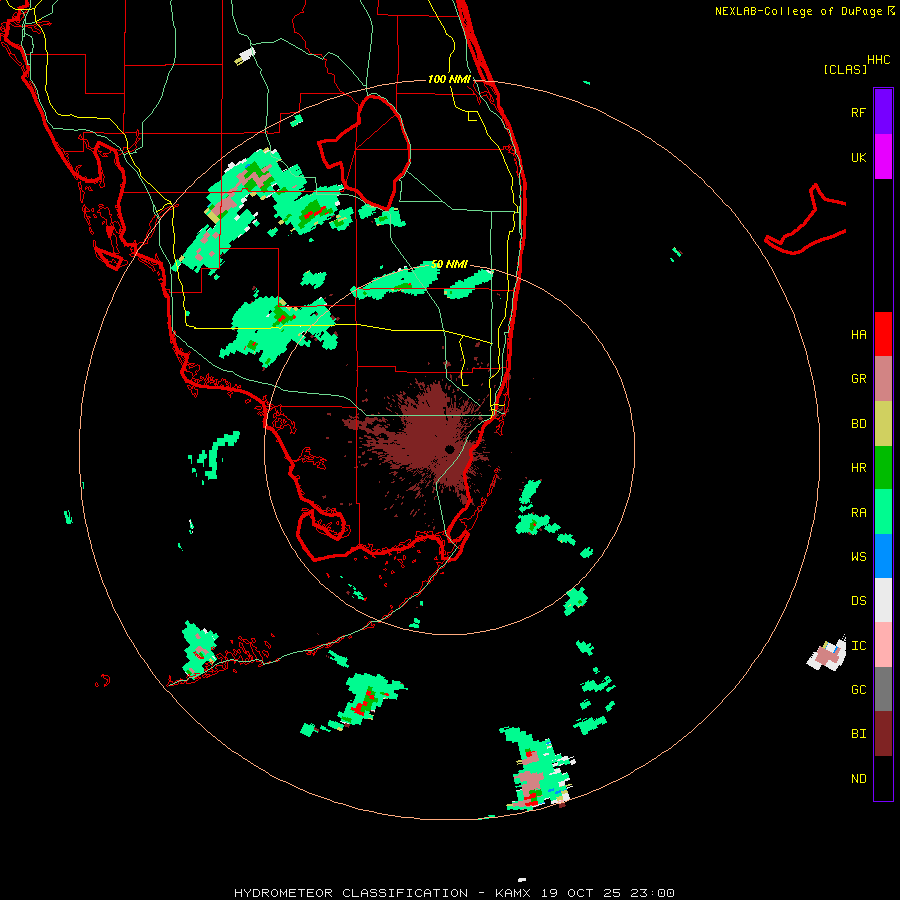Click the 'WS' legend label
This screenshot has height=900, width=900.
(858, 557)
